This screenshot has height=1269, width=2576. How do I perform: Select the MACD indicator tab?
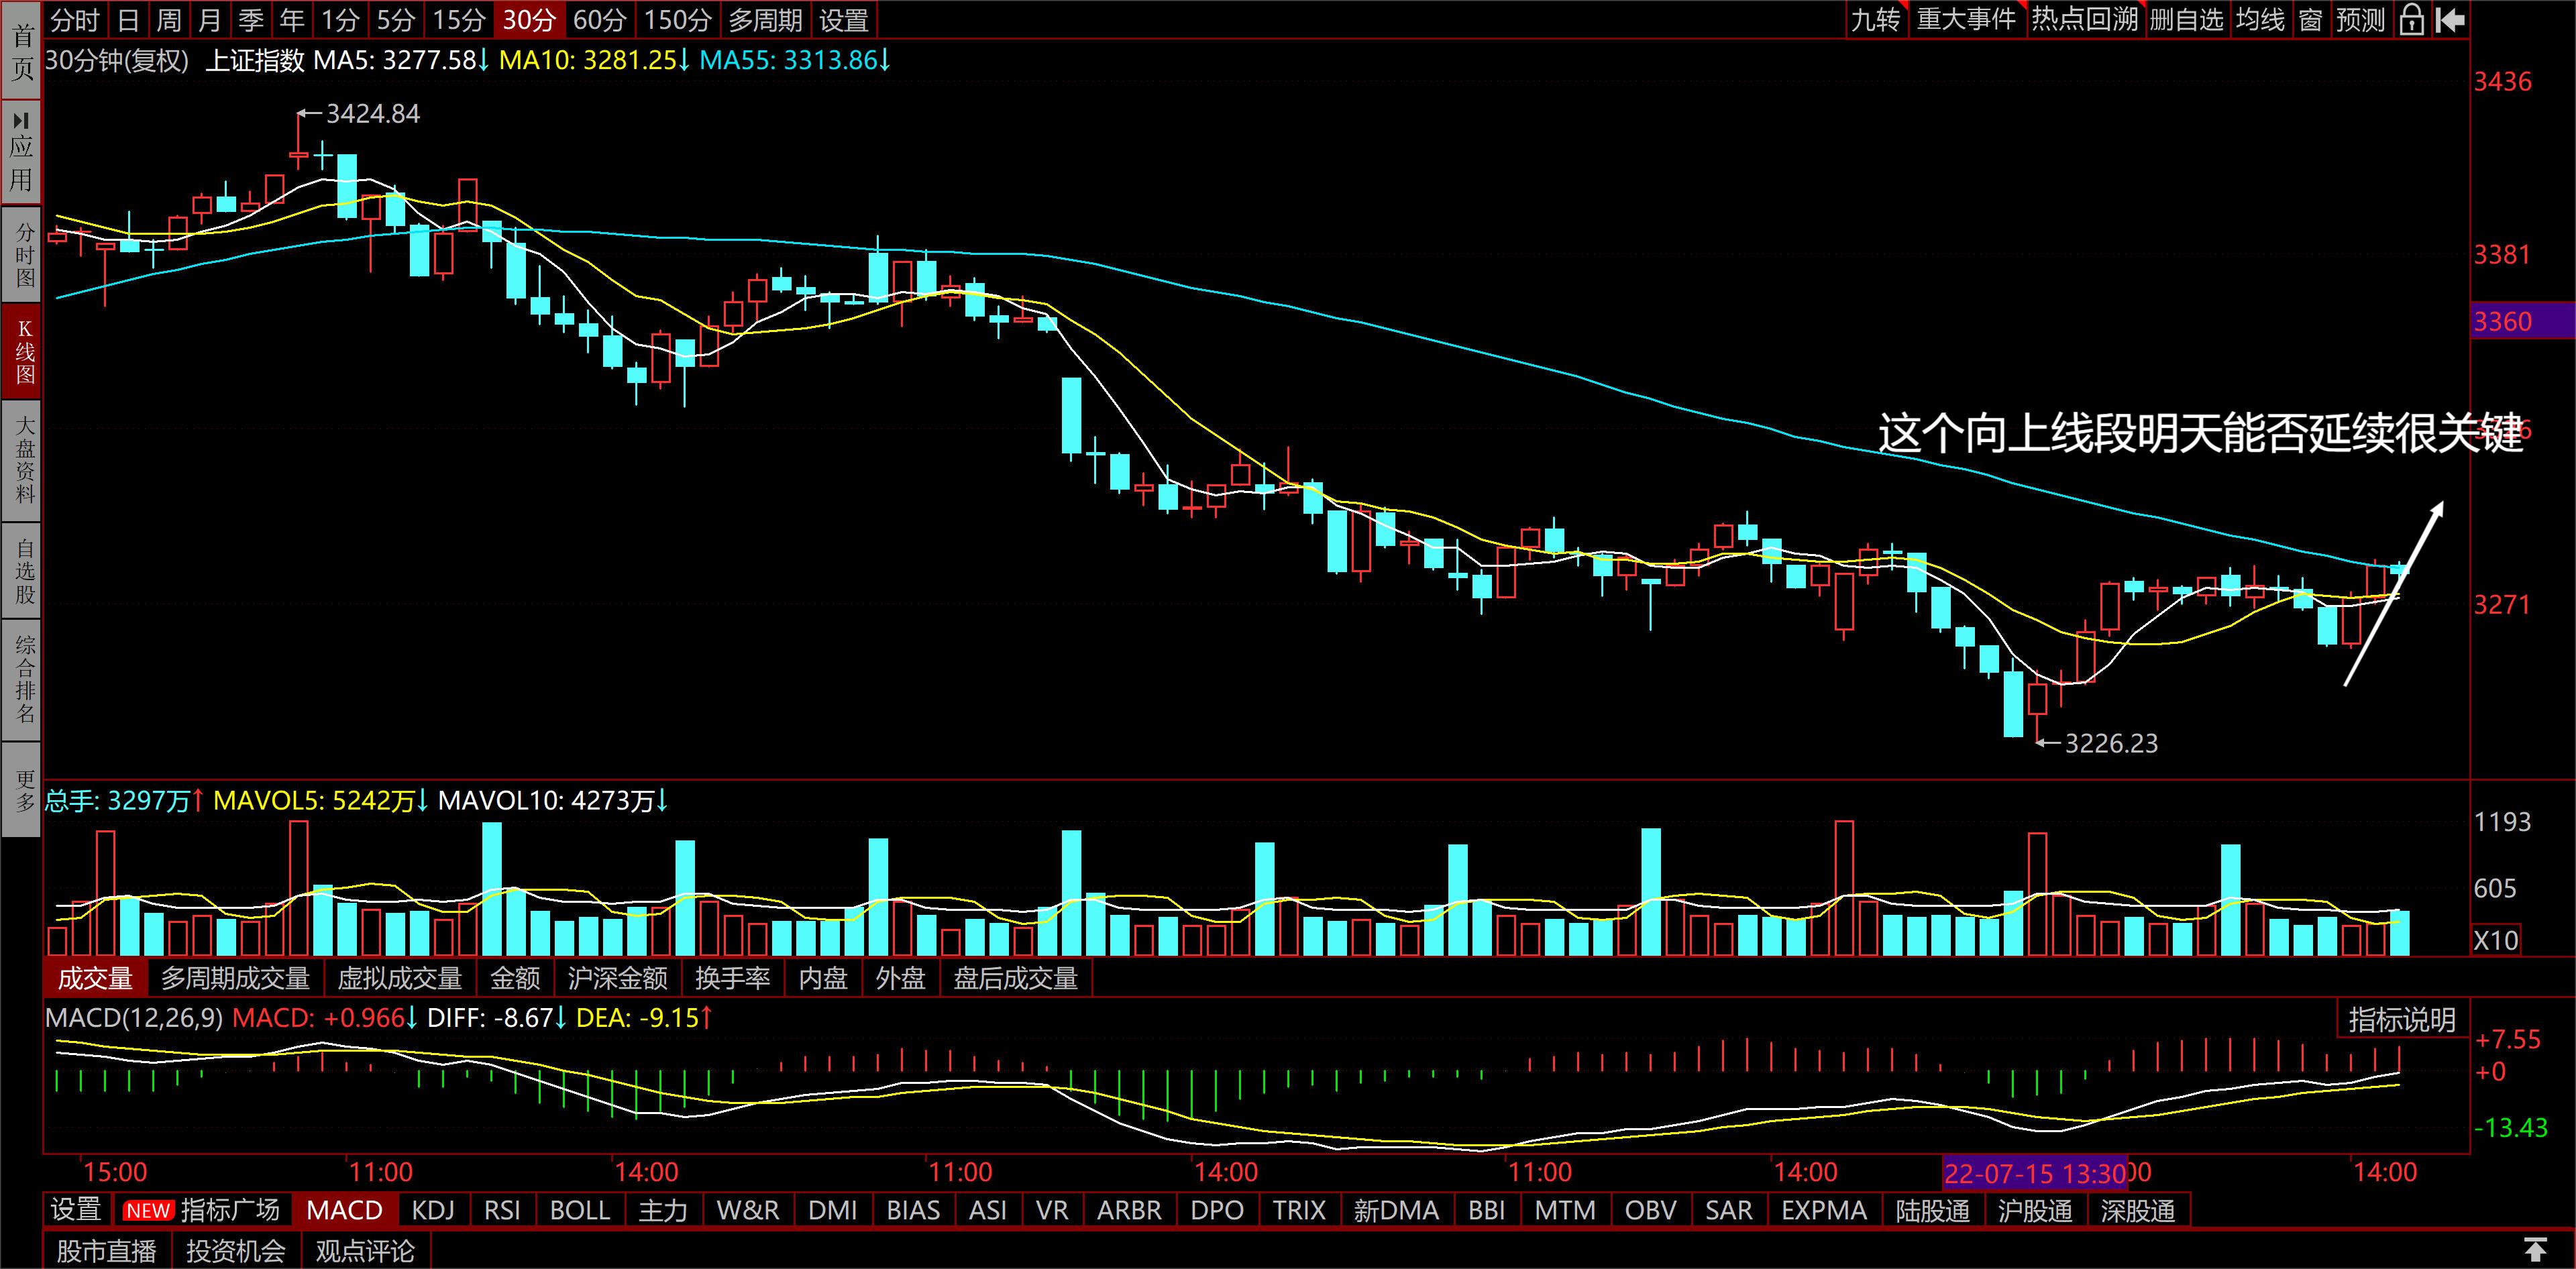tap(344, 1210)
